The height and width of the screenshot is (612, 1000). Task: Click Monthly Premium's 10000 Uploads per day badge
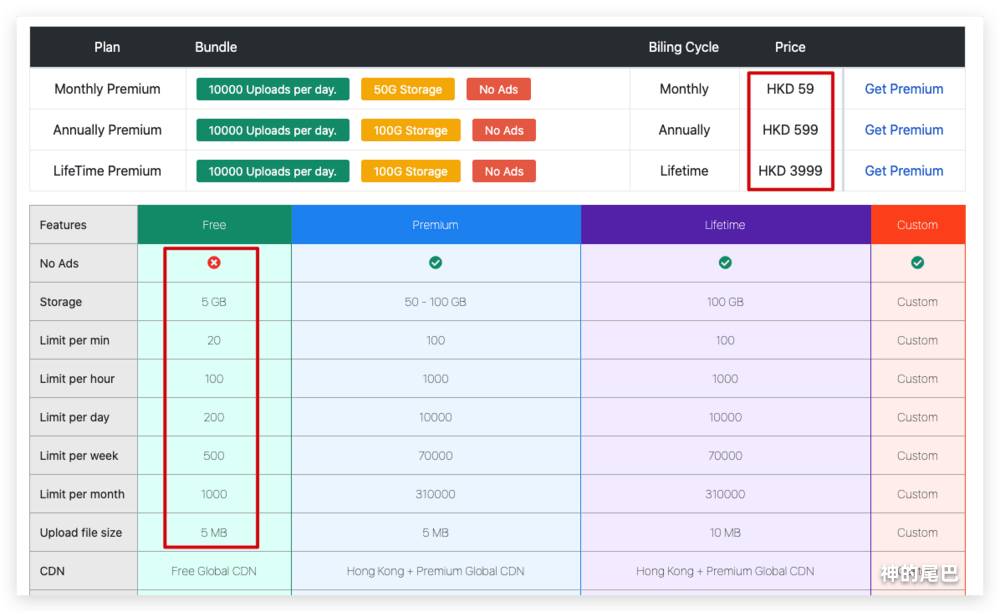click(273, 89)
